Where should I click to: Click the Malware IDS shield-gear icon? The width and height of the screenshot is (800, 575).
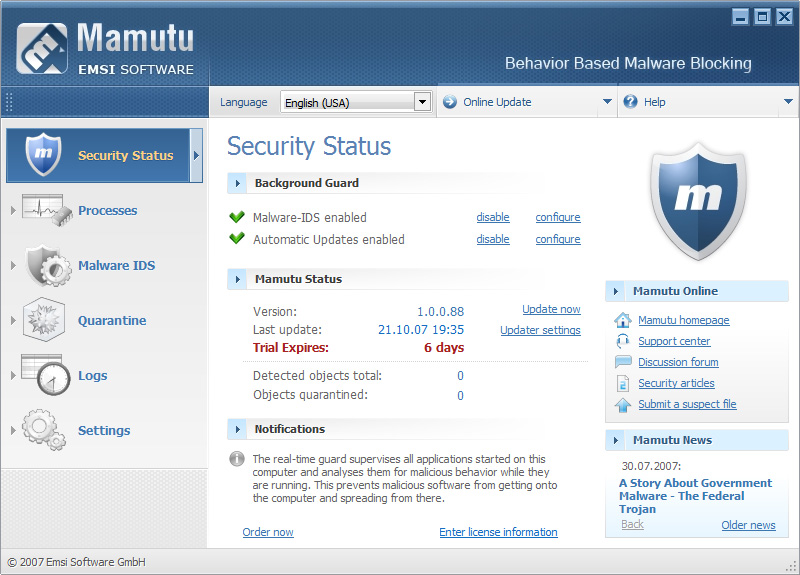pyautogui.click(x=48, y=265)
